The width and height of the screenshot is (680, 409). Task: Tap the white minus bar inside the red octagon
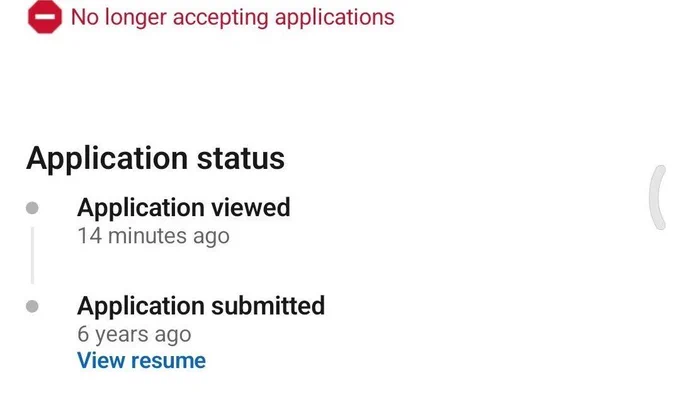point(45,16)
